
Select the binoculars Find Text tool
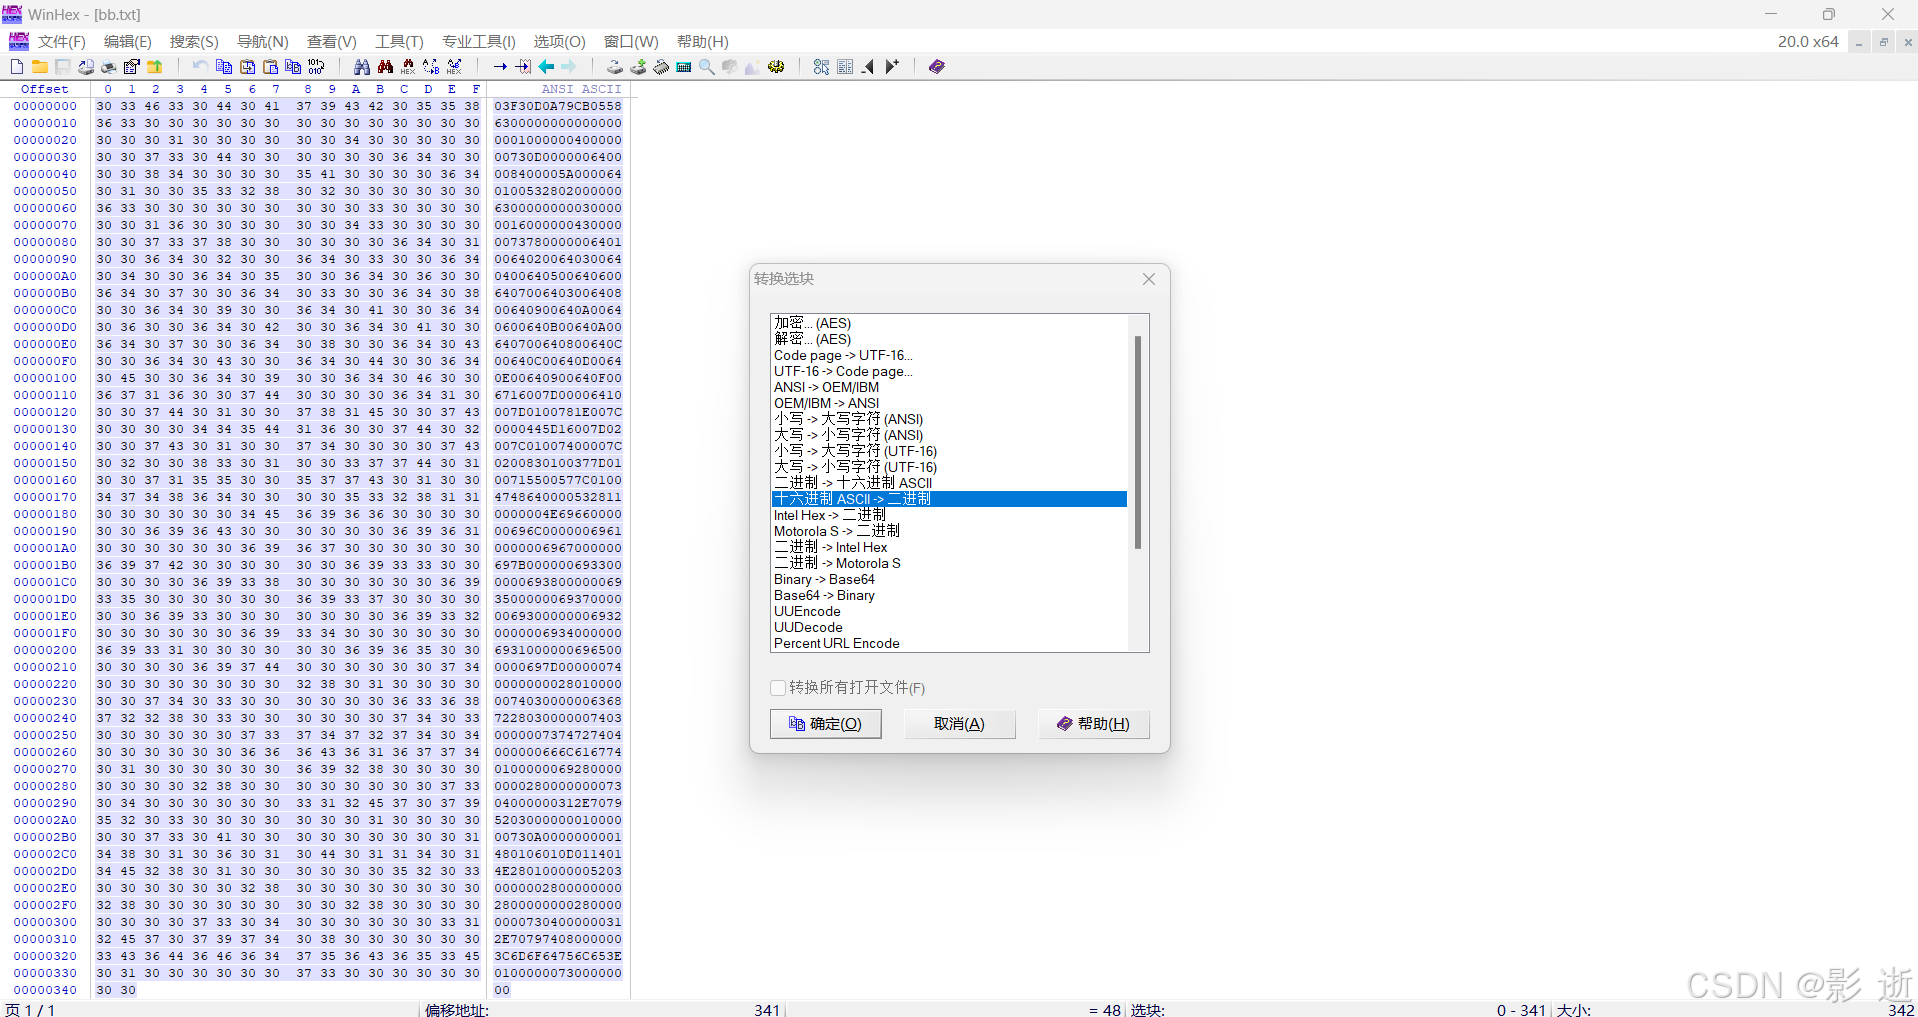coord(361,67)
